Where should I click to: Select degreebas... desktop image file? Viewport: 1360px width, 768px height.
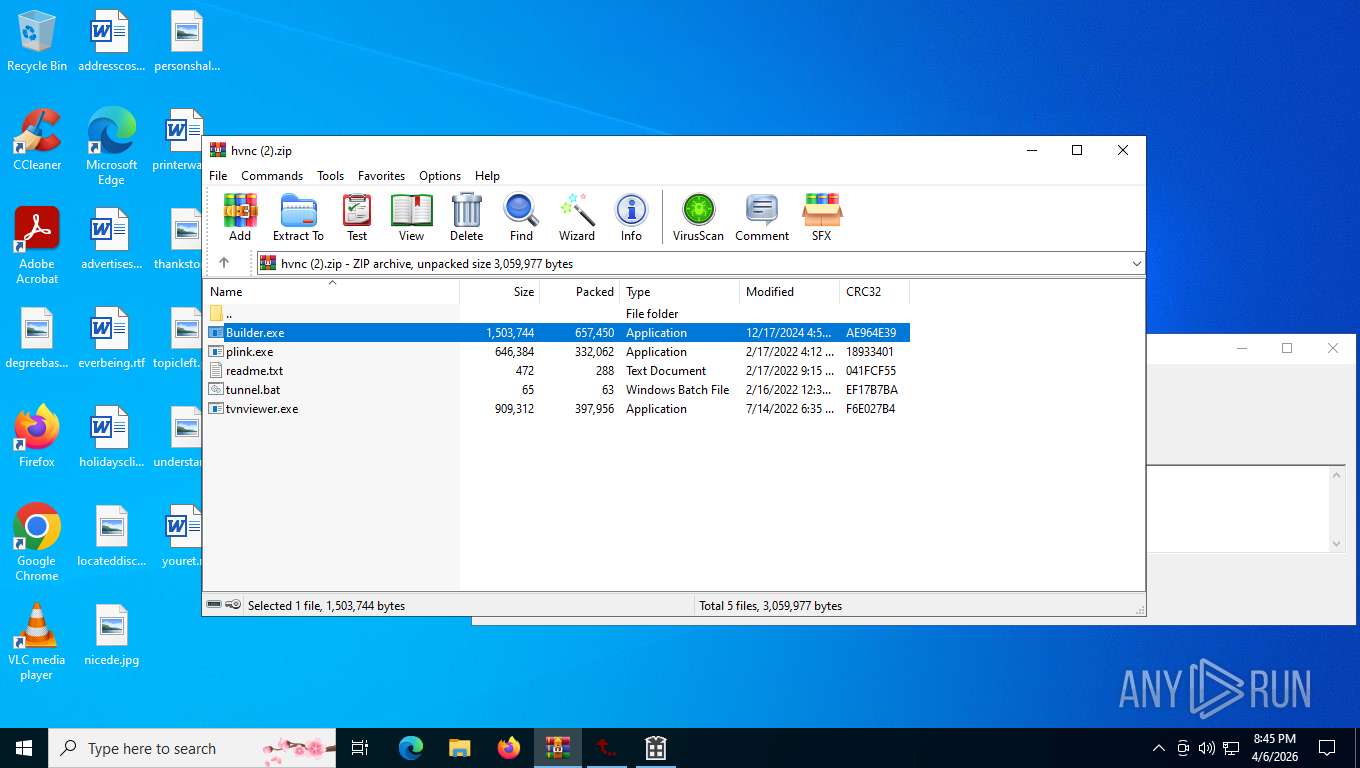click(x=37, y=338)
